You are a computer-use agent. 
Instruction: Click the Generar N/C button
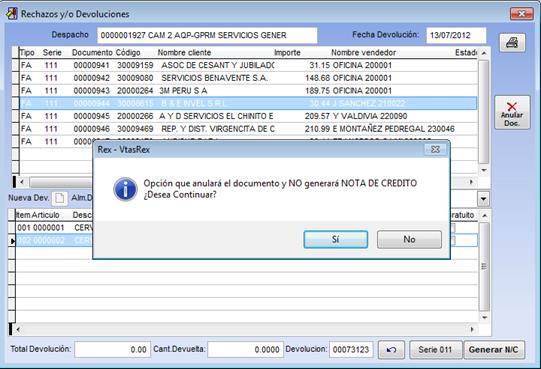[494, 350]
